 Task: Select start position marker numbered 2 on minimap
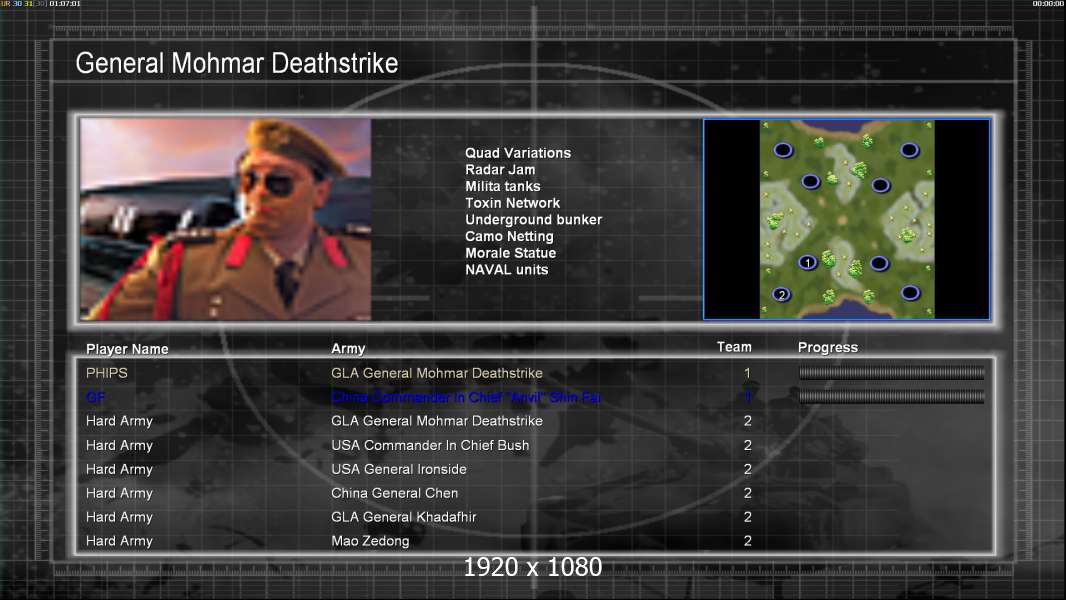click(x=782, y=294)
